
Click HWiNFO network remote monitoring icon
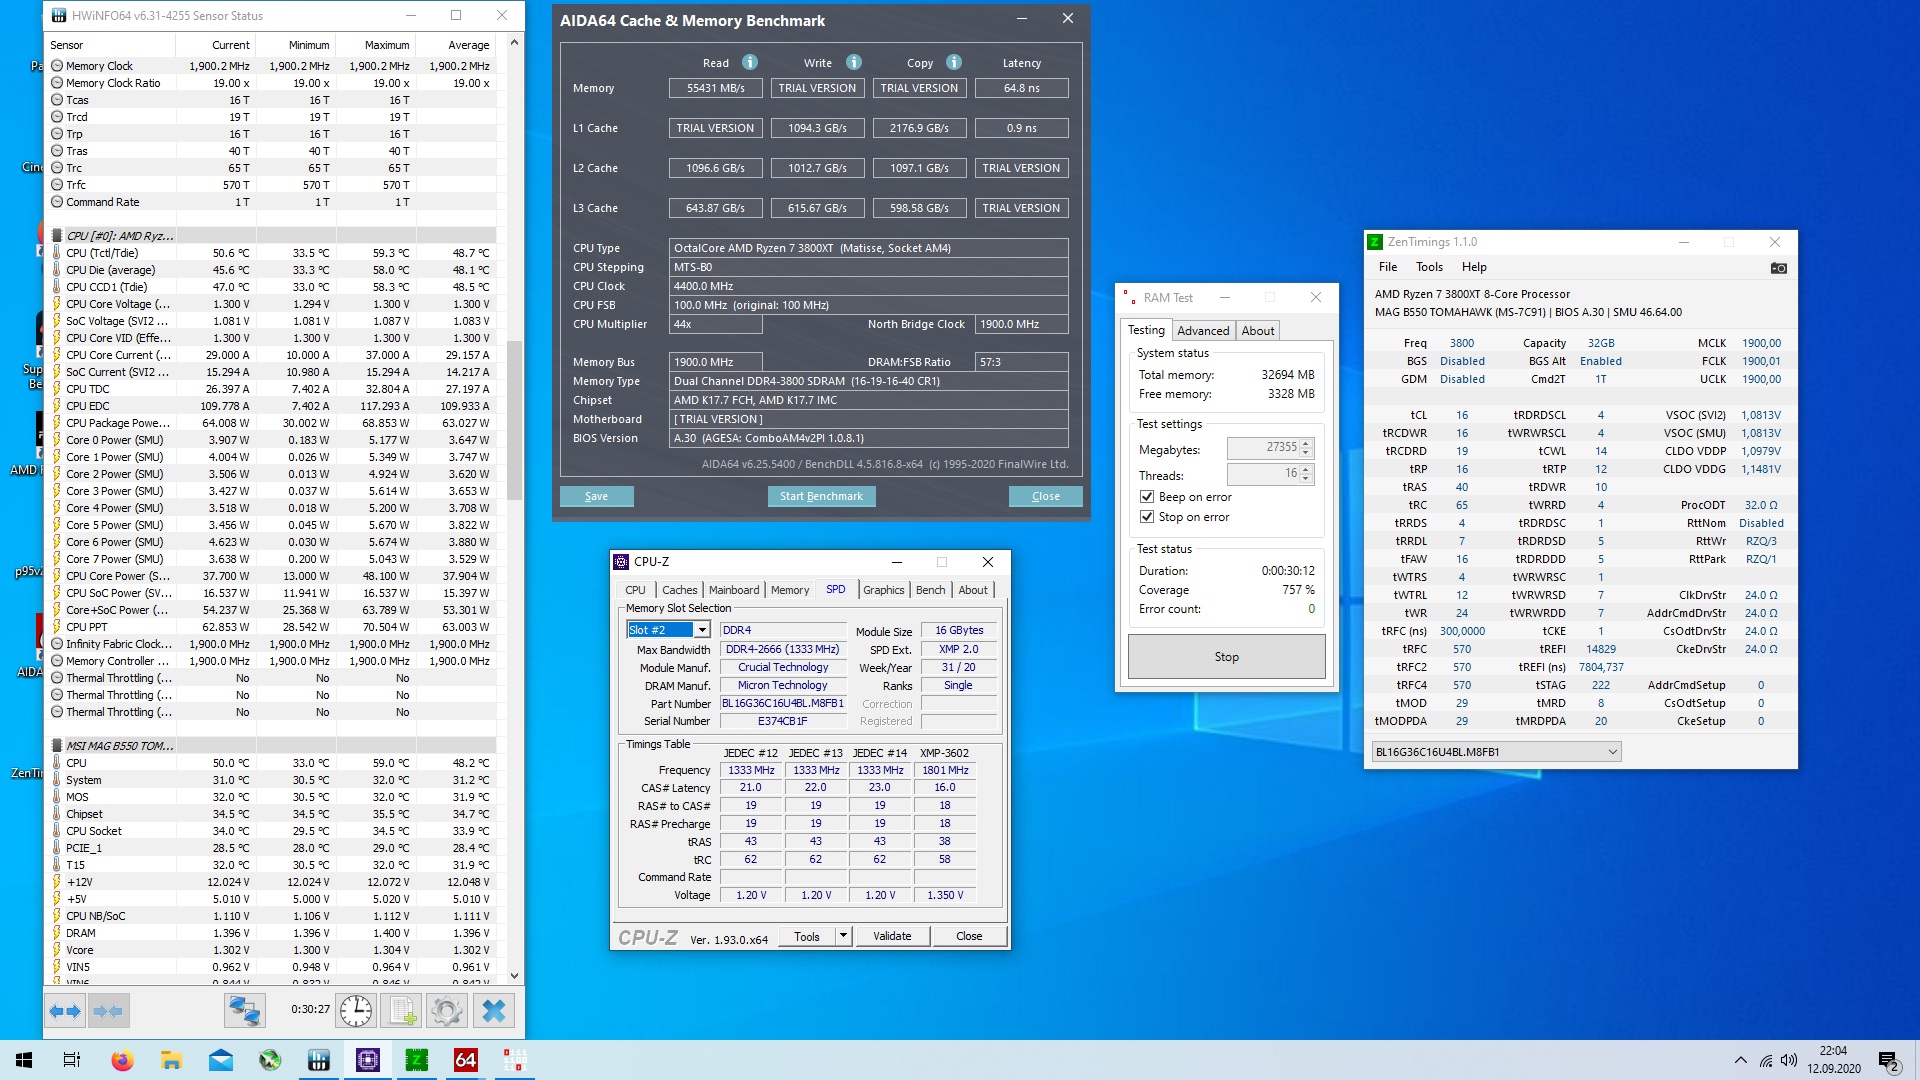(244, 1011)
